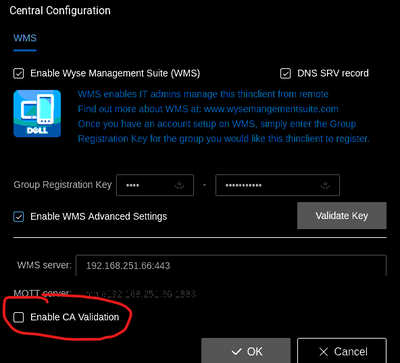Dismiss the dialog with Cancel

(342, 351)
